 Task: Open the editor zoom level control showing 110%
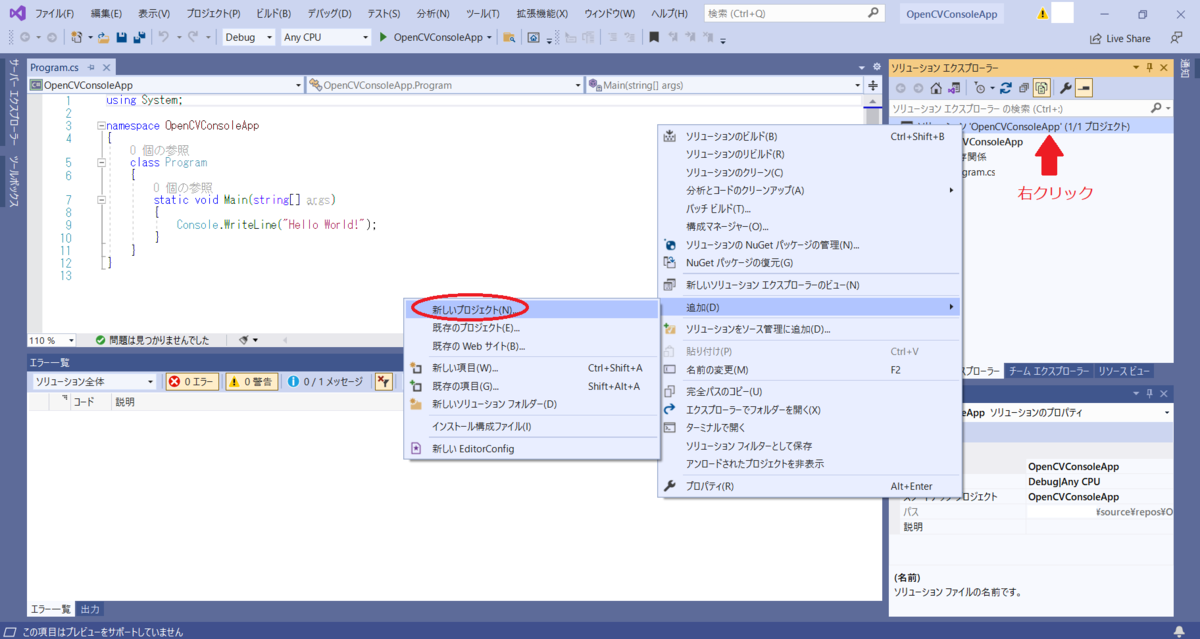coord(52,340)
